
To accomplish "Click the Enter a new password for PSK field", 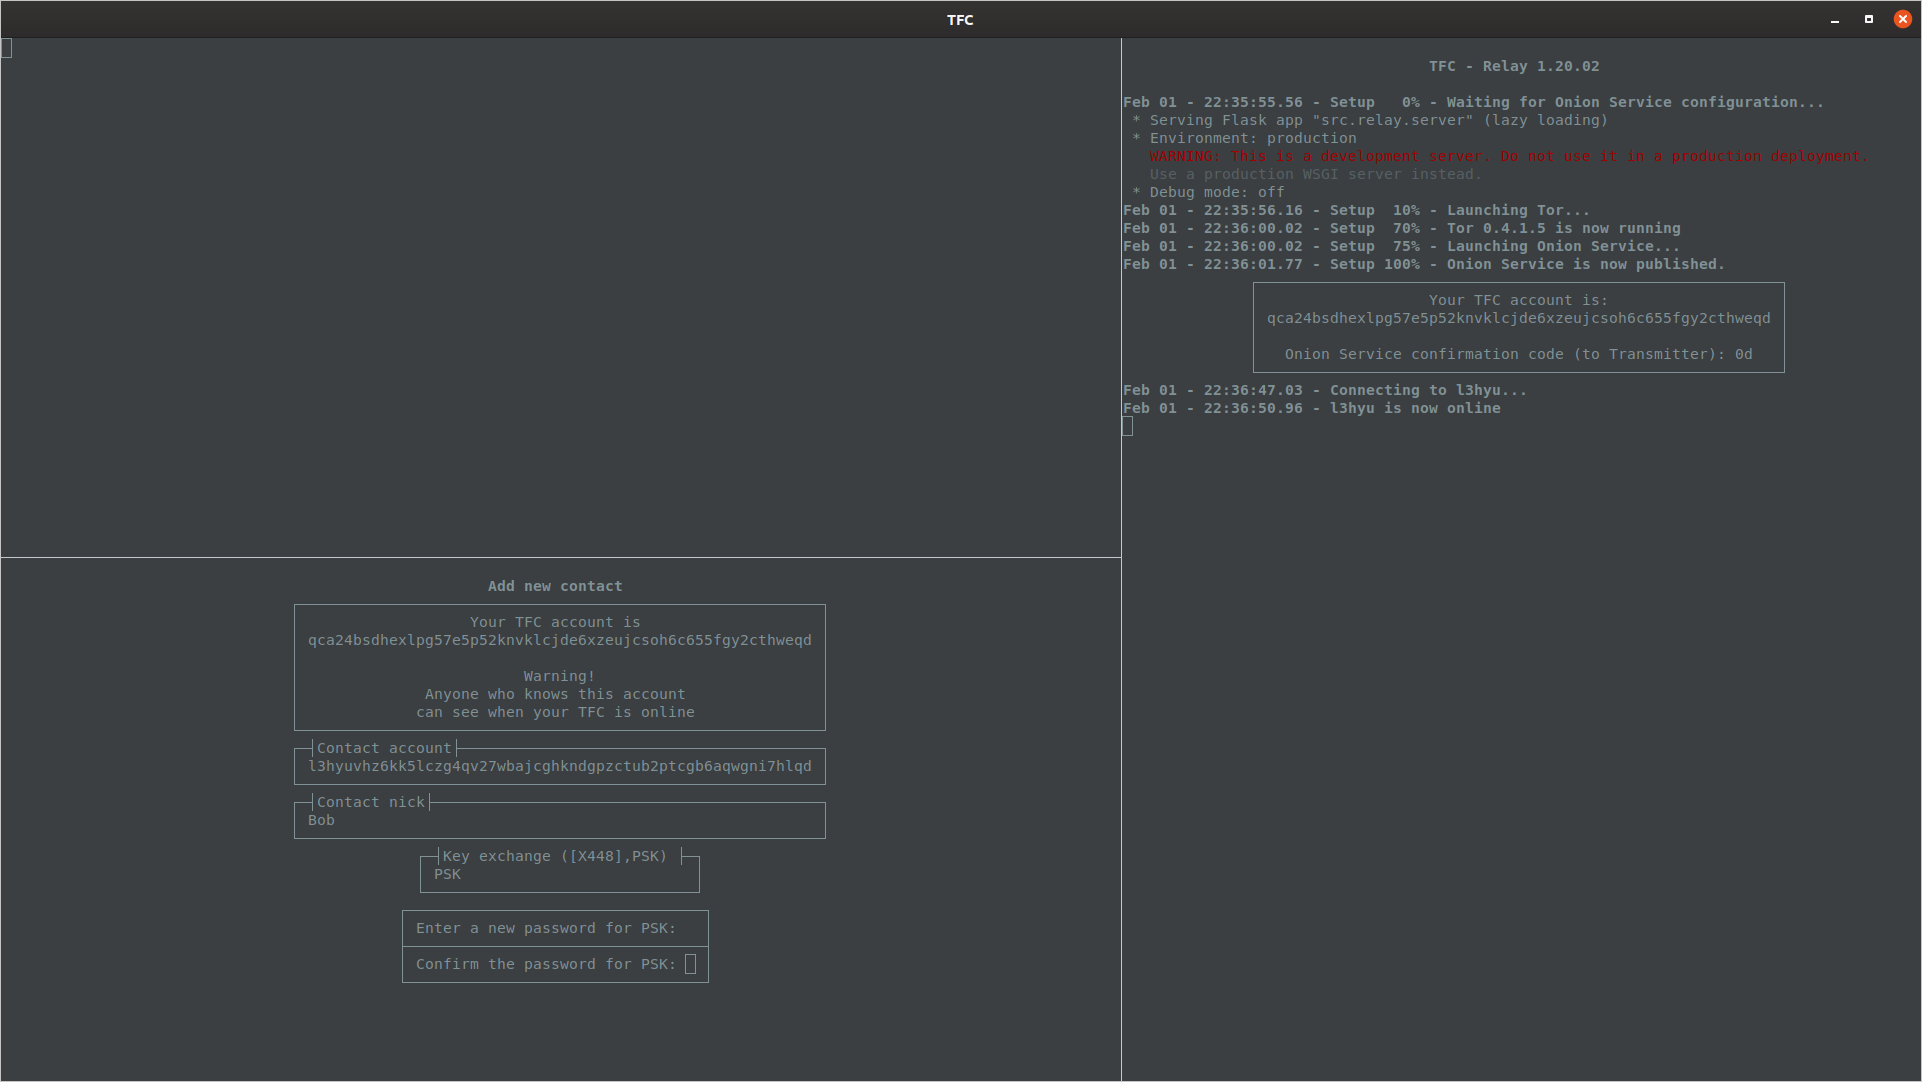I will [x=555, y=928].
